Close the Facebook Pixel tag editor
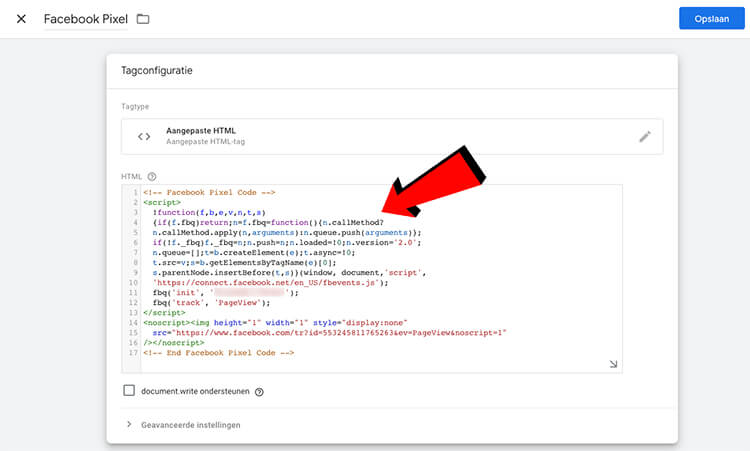The width and height of the screenshot is (750, 451). (x=21, y=19)
